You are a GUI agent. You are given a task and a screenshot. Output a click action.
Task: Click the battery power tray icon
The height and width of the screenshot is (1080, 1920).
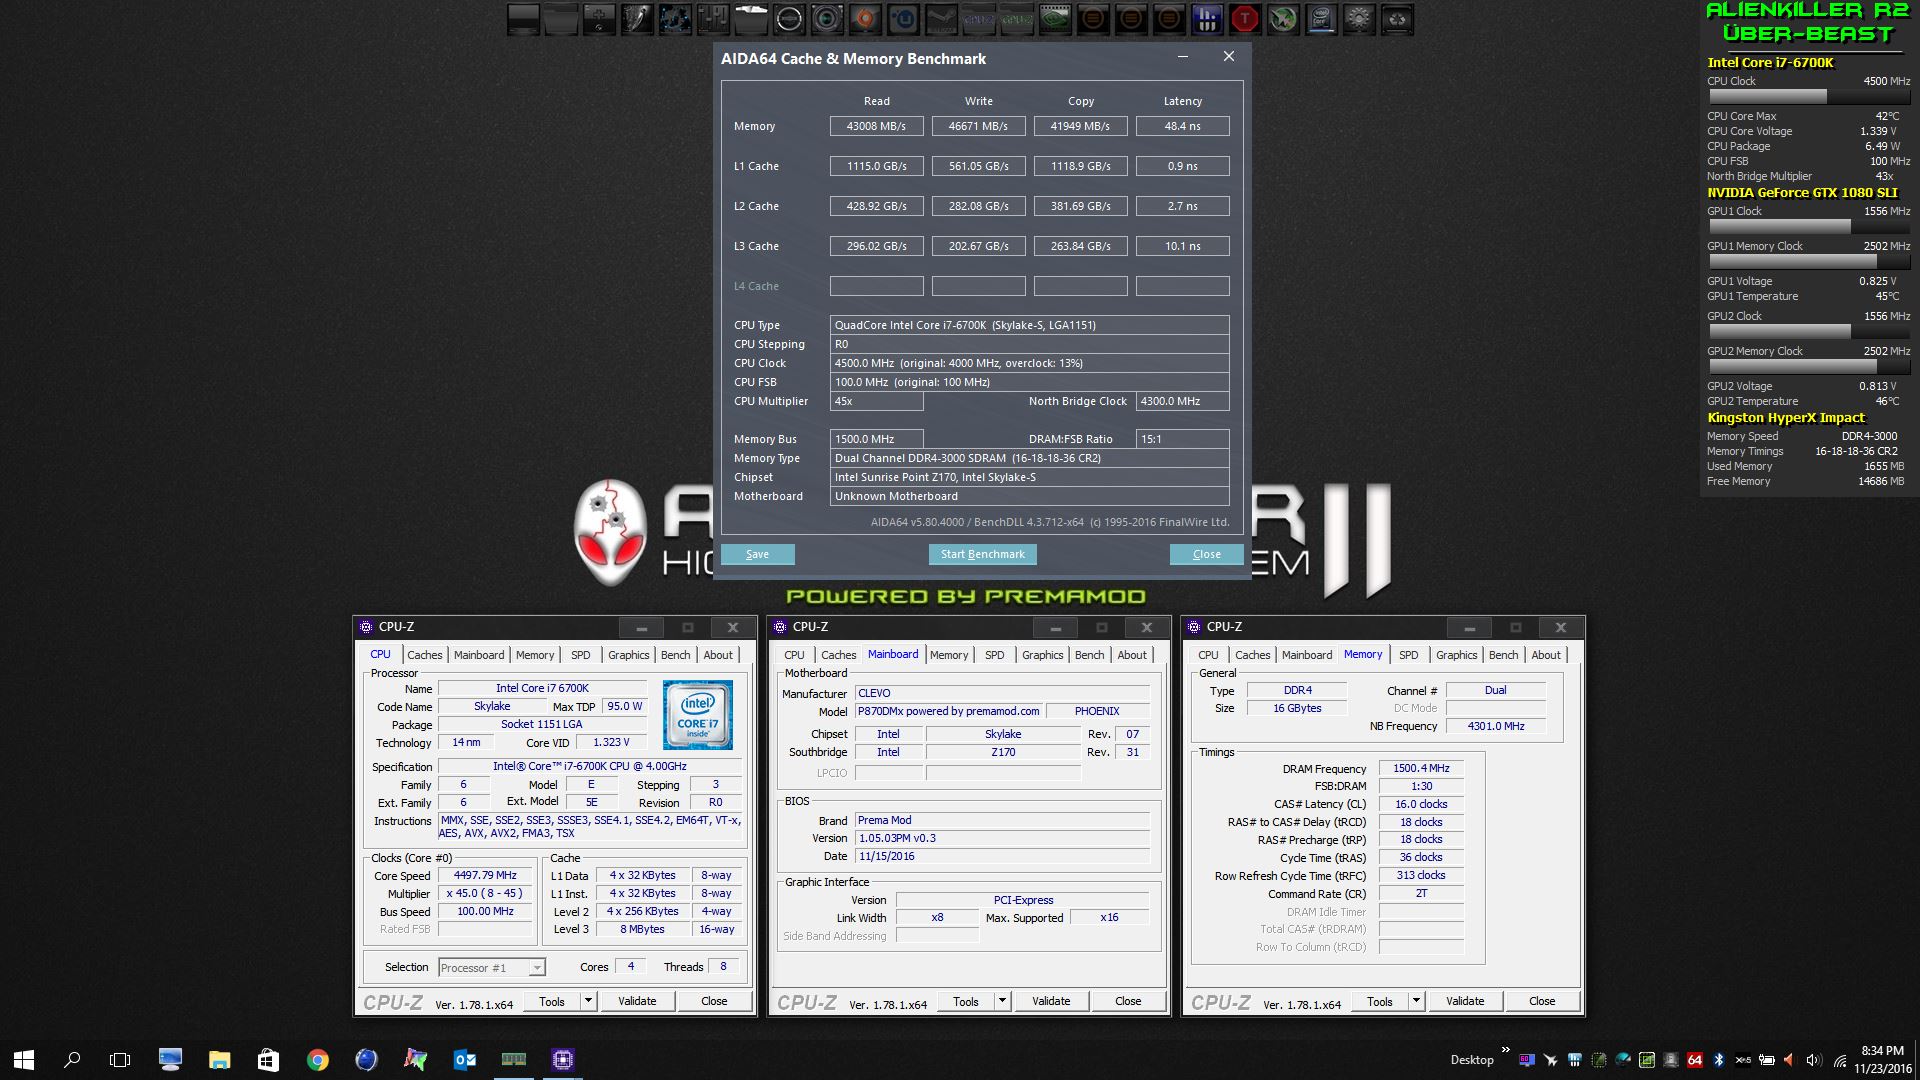[x=1767, y=1060]
